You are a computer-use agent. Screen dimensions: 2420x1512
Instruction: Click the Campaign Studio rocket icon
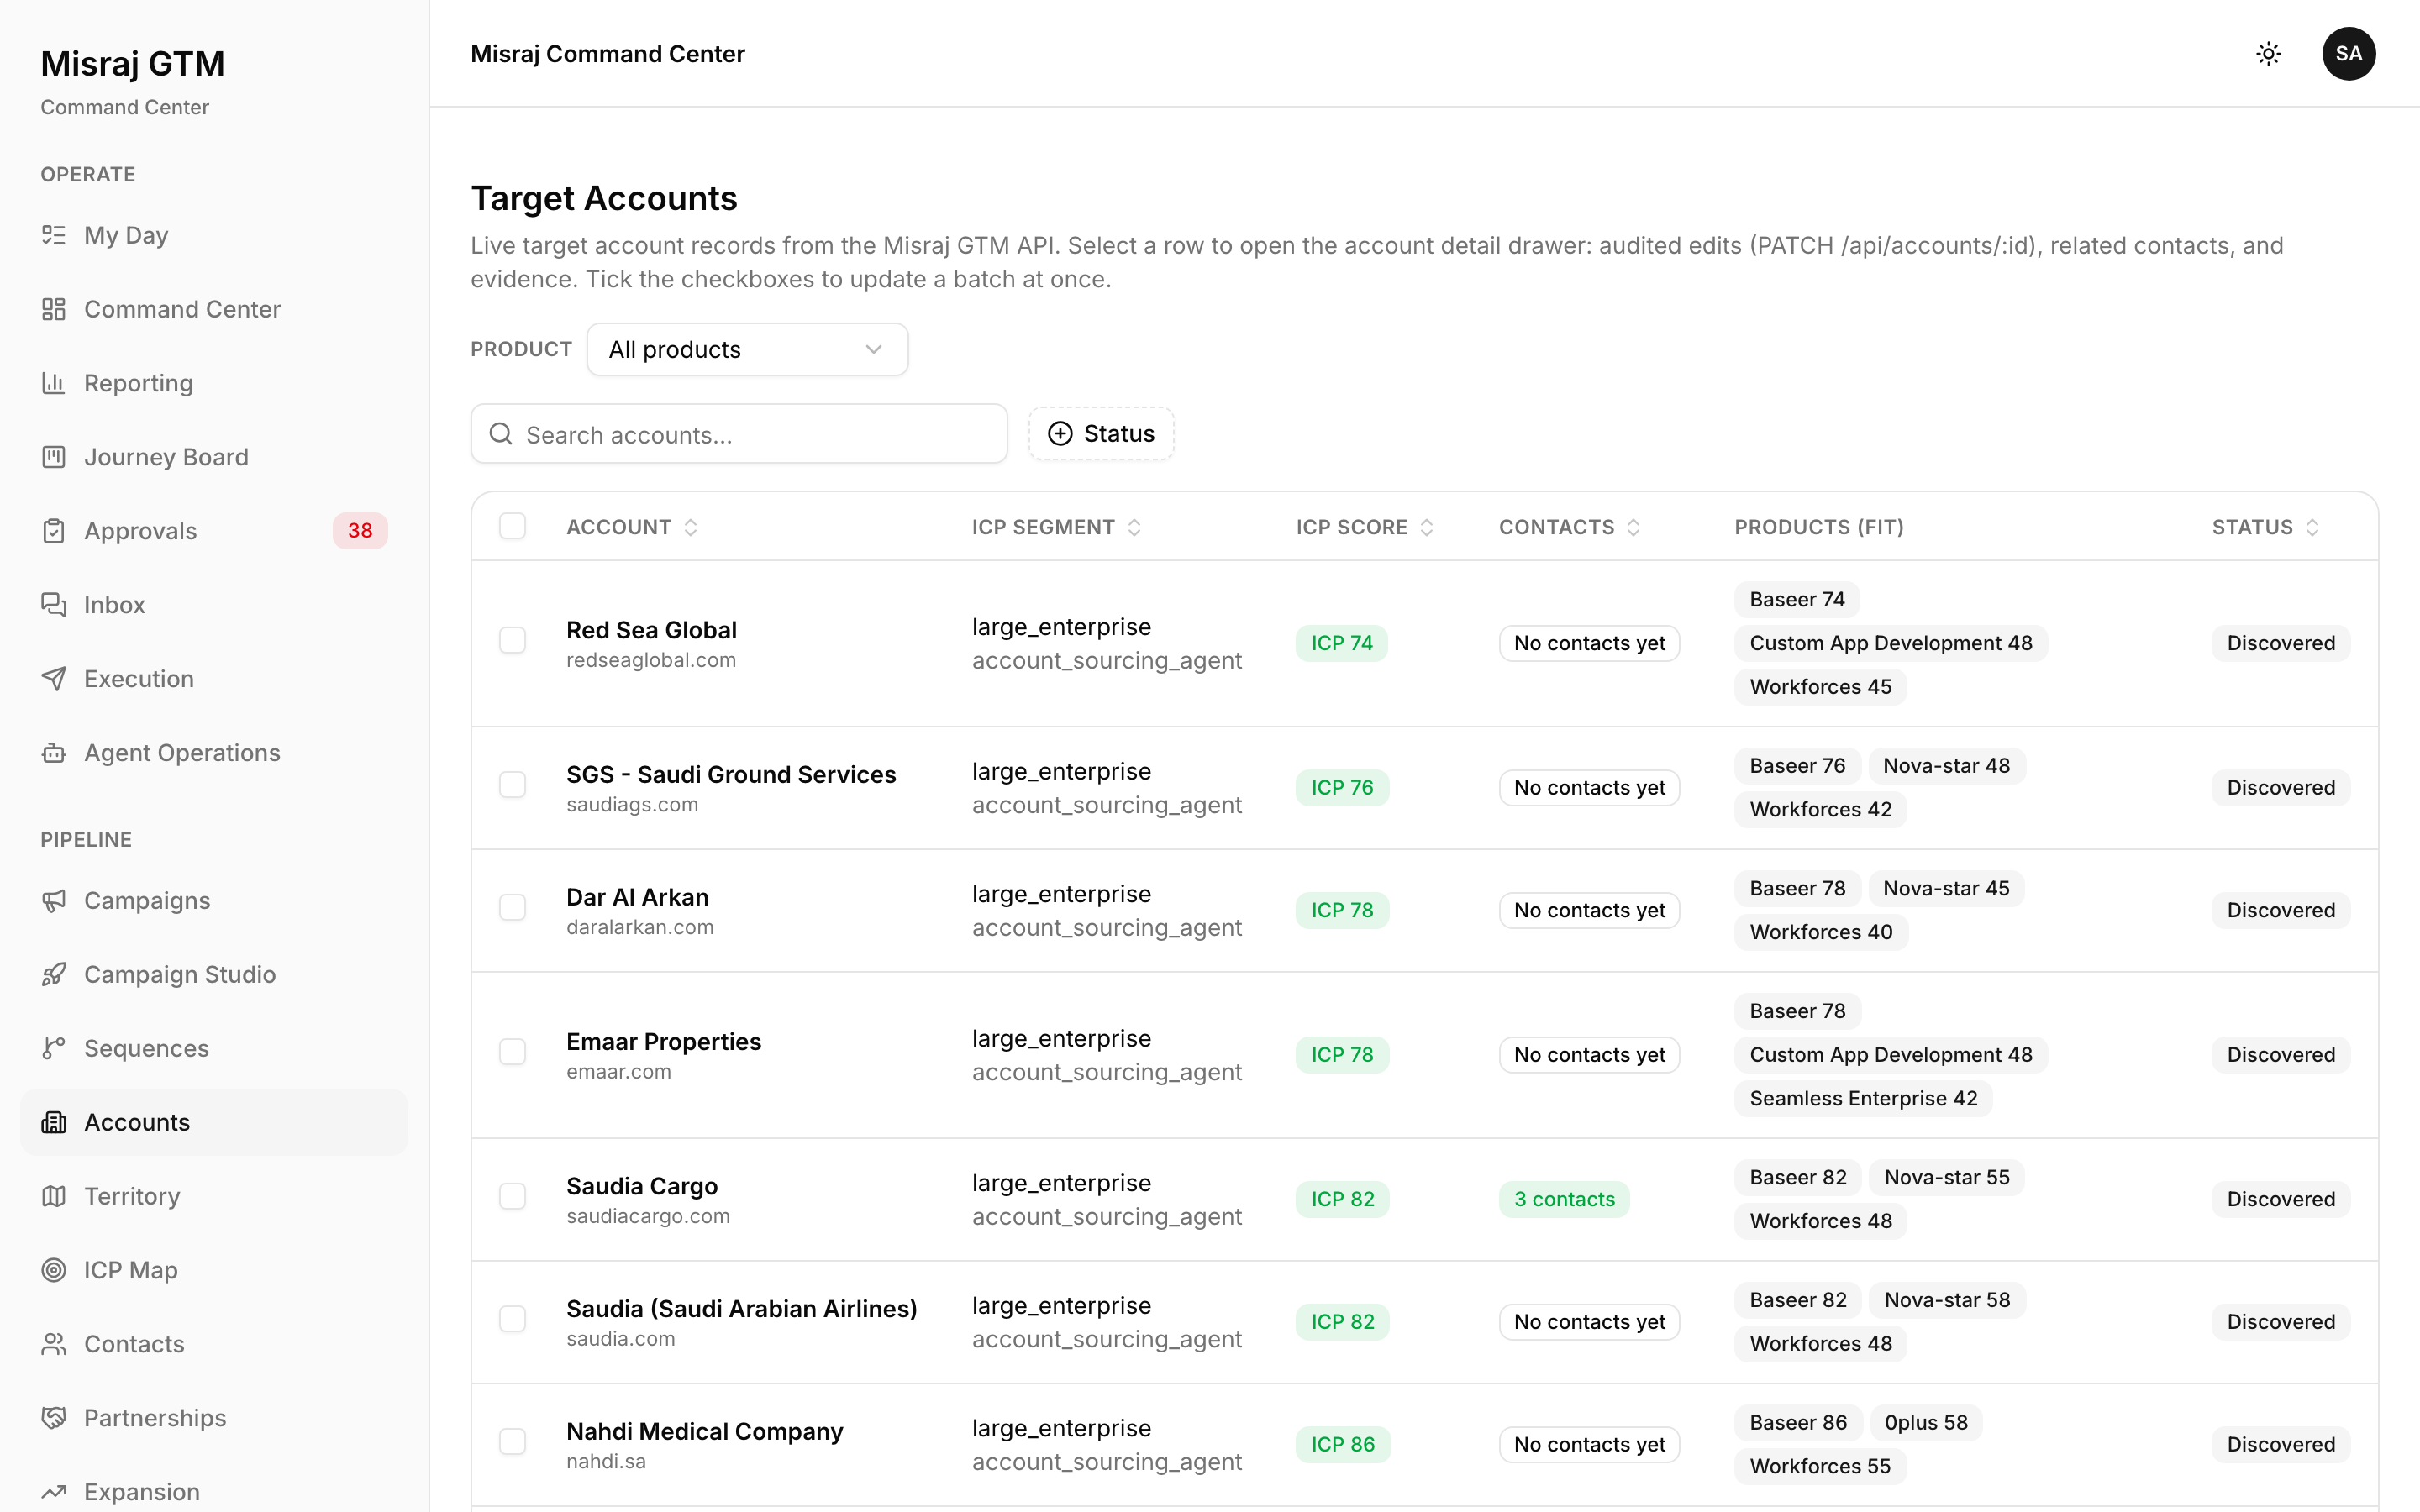point(54,975)
